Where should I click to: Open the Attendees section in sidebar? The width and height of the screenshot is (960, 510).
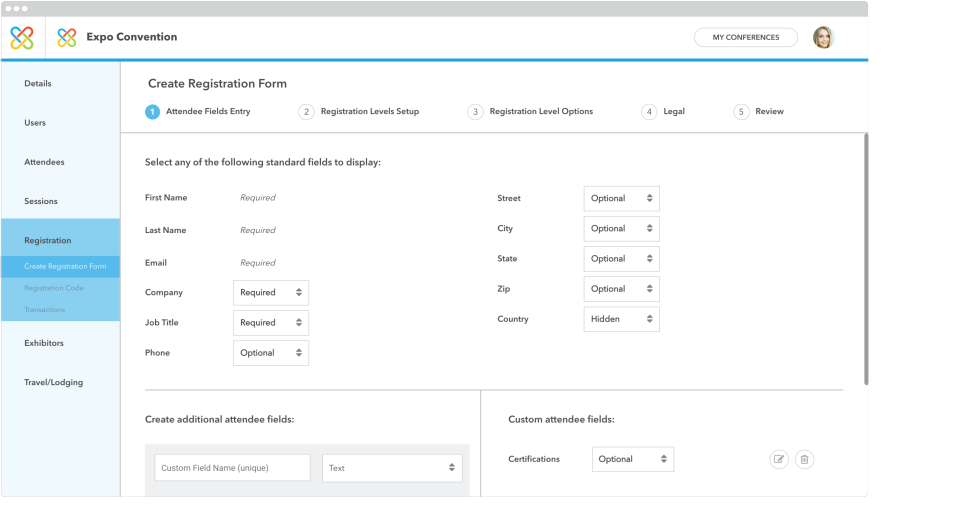[44, 162]
